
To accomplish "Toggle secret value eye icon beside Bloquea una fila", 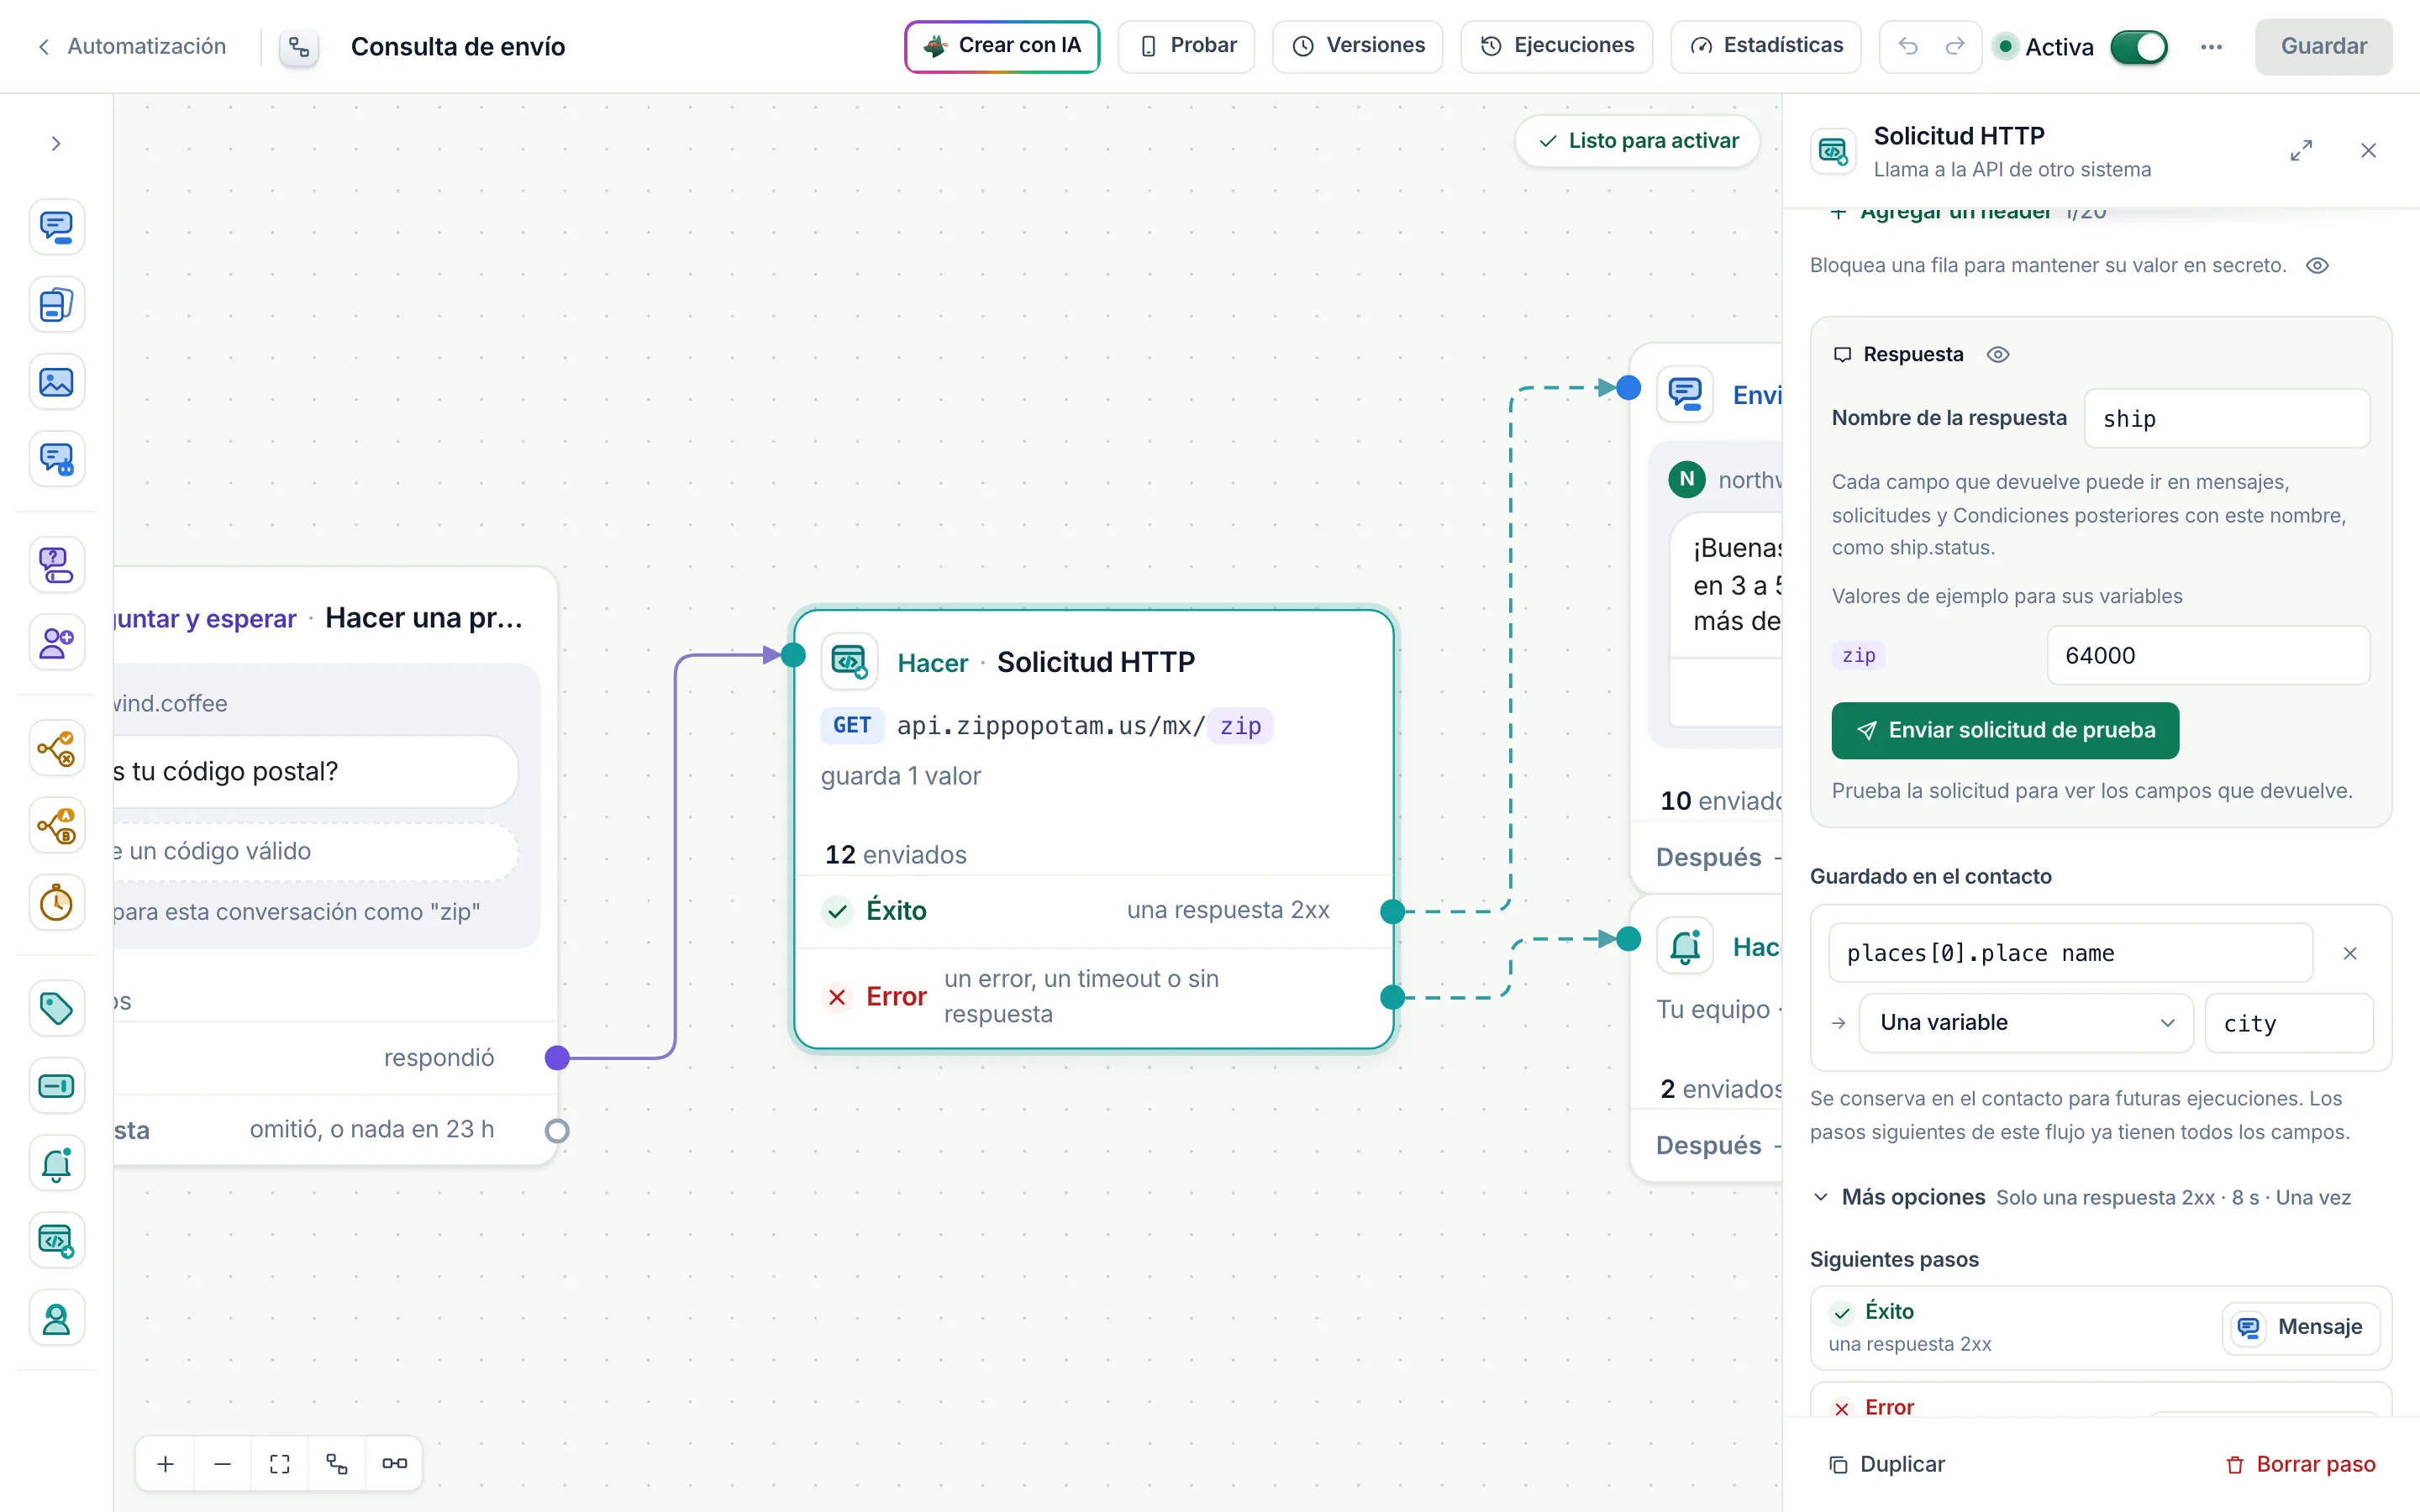I will [2317, 265].
